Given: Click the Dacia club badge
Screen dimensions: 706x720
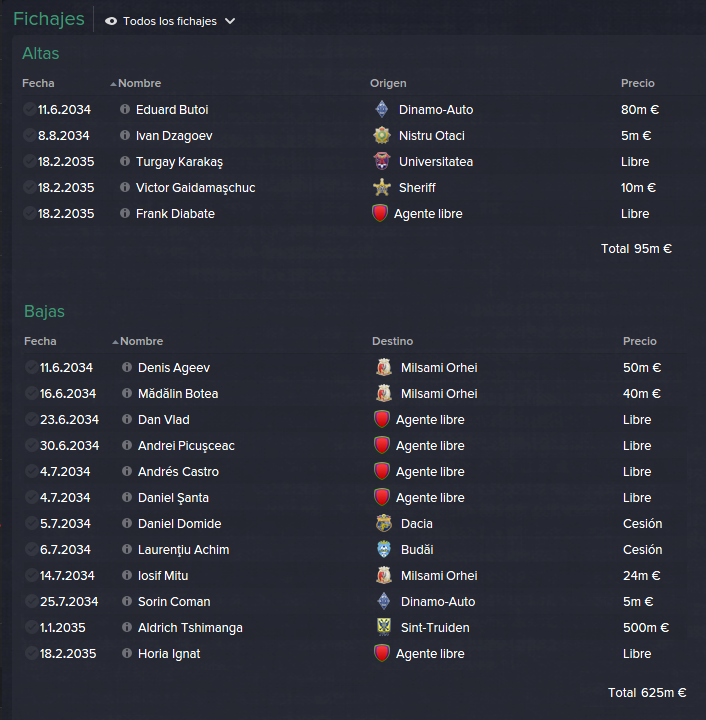Looking at the screenshot, I should pyautogui.click(x=384, y=523).
